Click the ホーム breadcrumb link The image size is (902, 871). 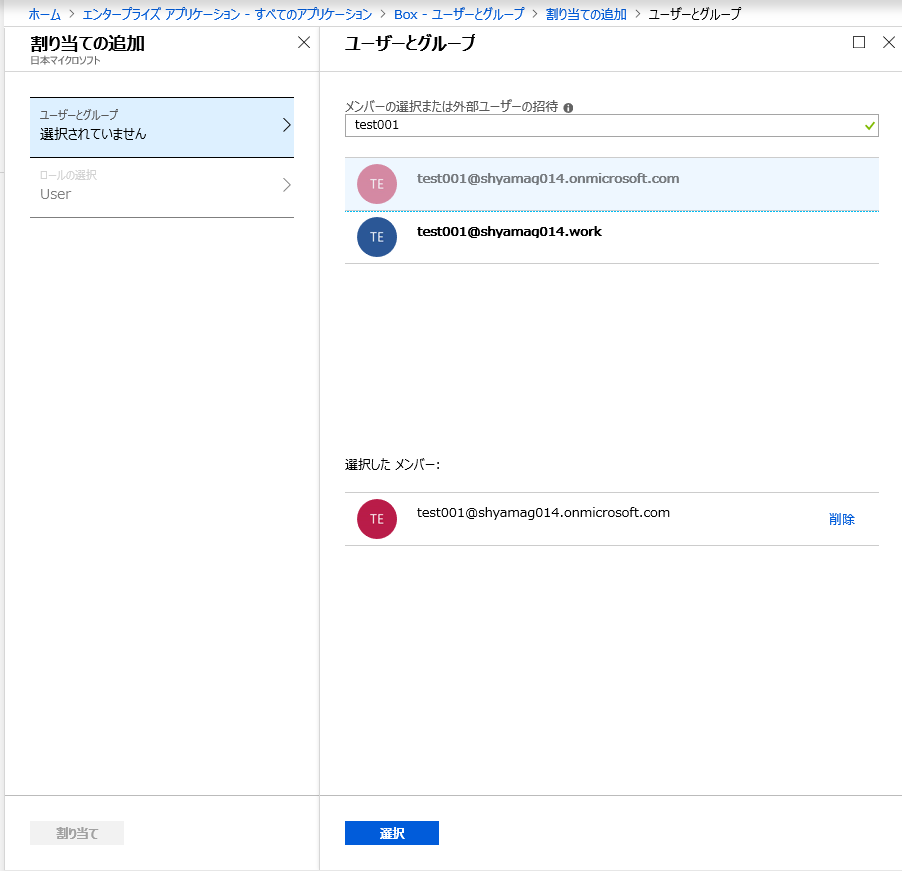click(x=44, y=14)
